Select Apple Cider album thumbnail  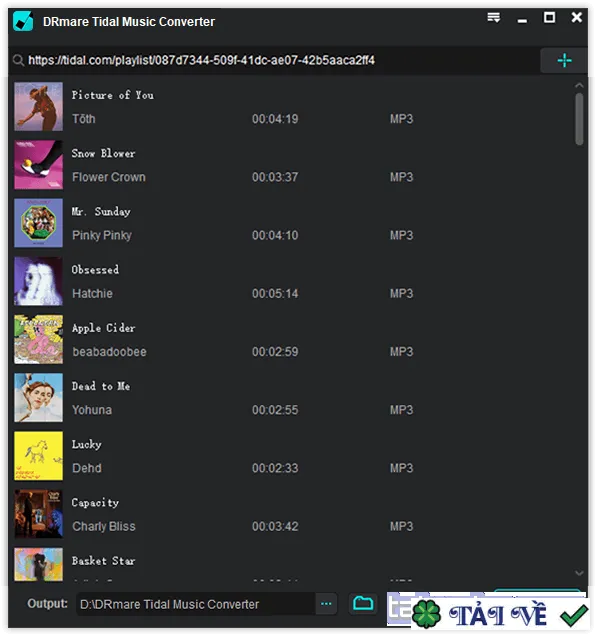click(39, 339)
